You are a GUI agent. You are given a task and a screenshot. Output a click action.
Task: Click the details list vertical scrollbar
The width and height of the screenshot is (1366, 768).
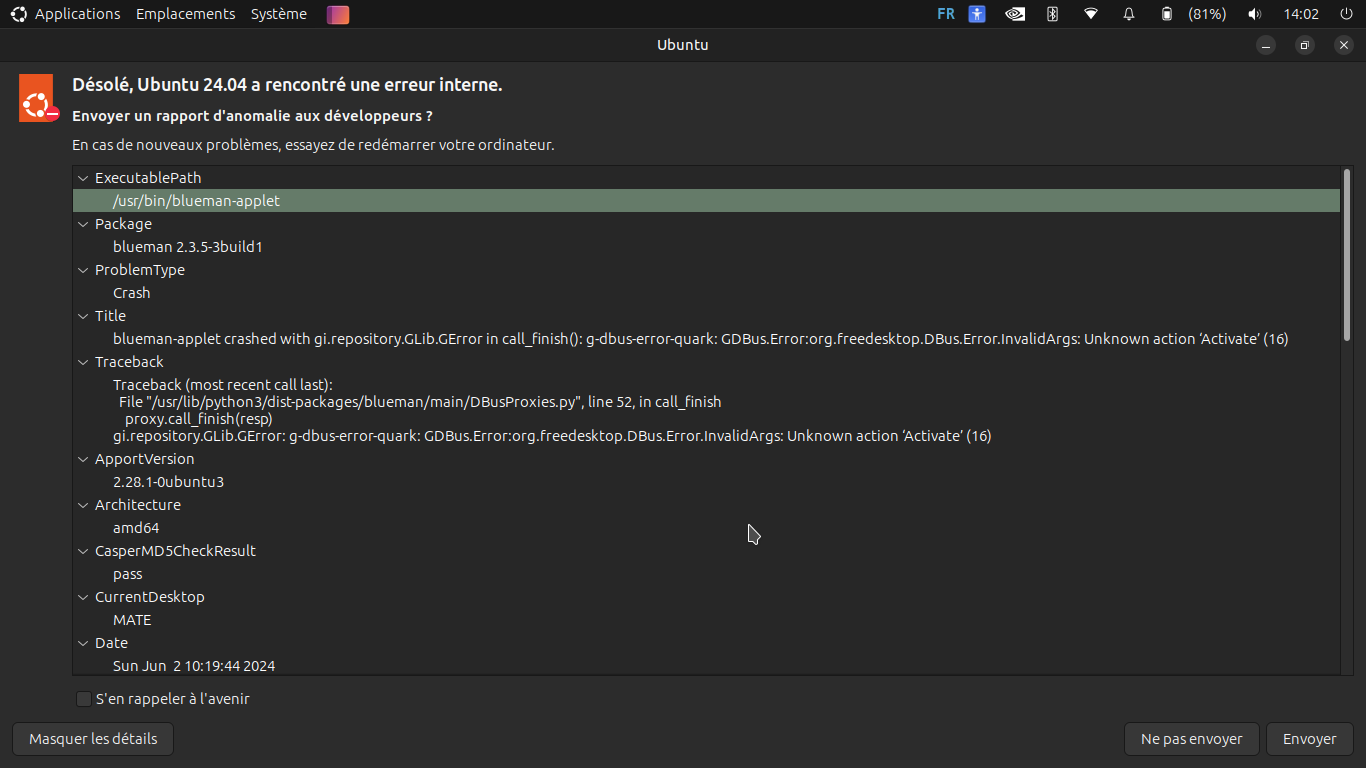(1347, 255)
